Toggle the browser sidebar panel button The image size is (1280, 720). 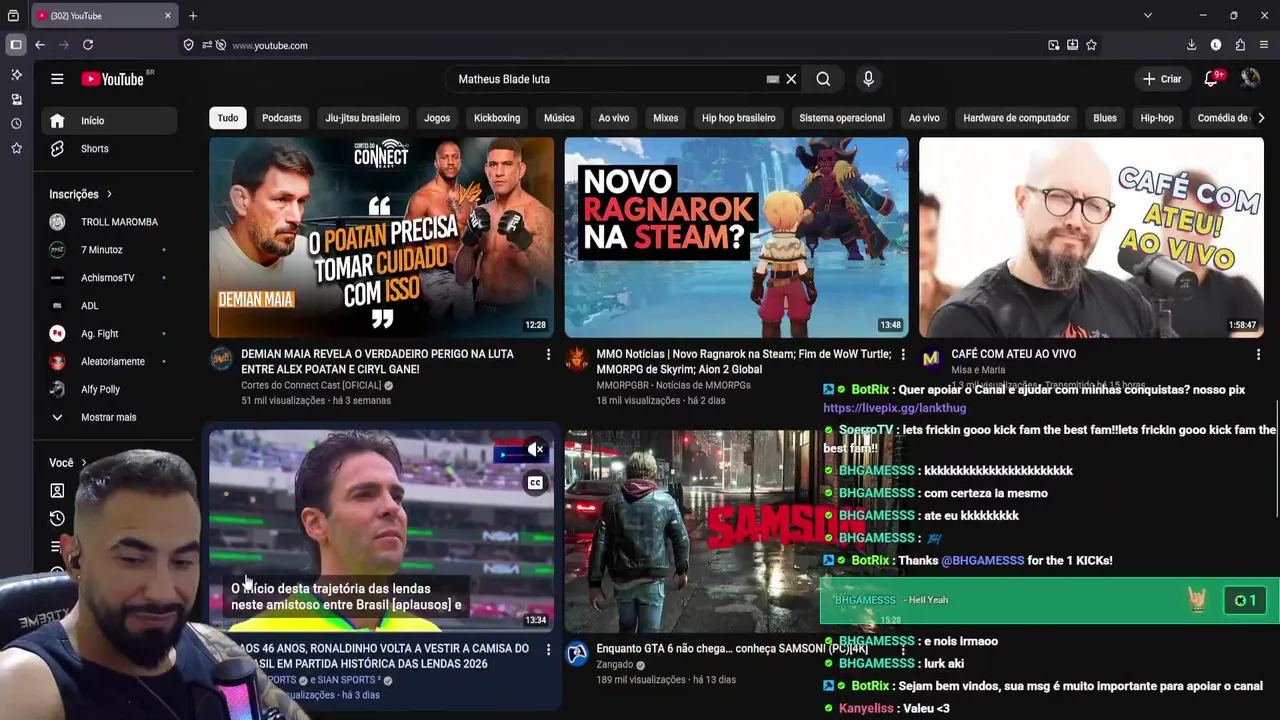[15, 45]
